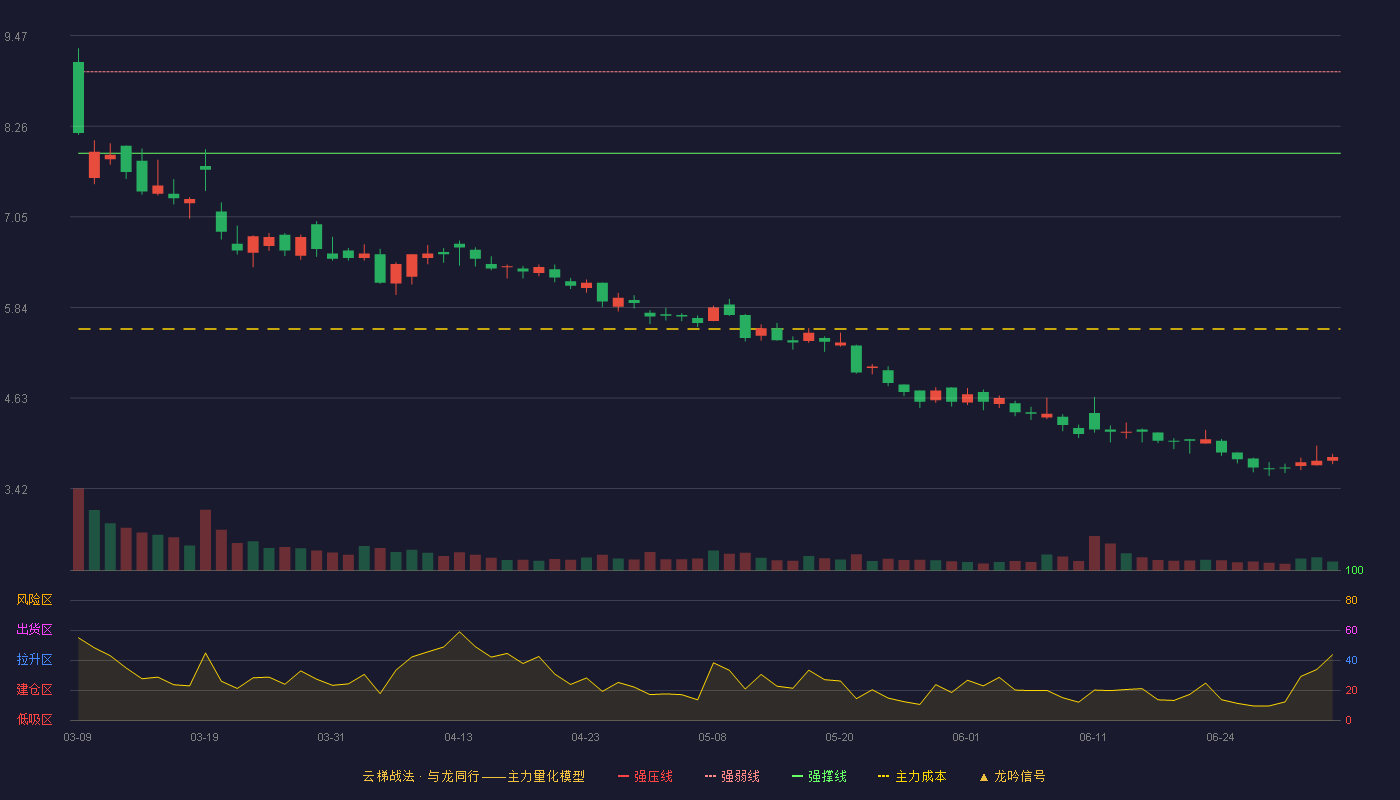Click the 3.42 price axis label
The height and width of the screenshot is (800, 1400).
point(16,490)
